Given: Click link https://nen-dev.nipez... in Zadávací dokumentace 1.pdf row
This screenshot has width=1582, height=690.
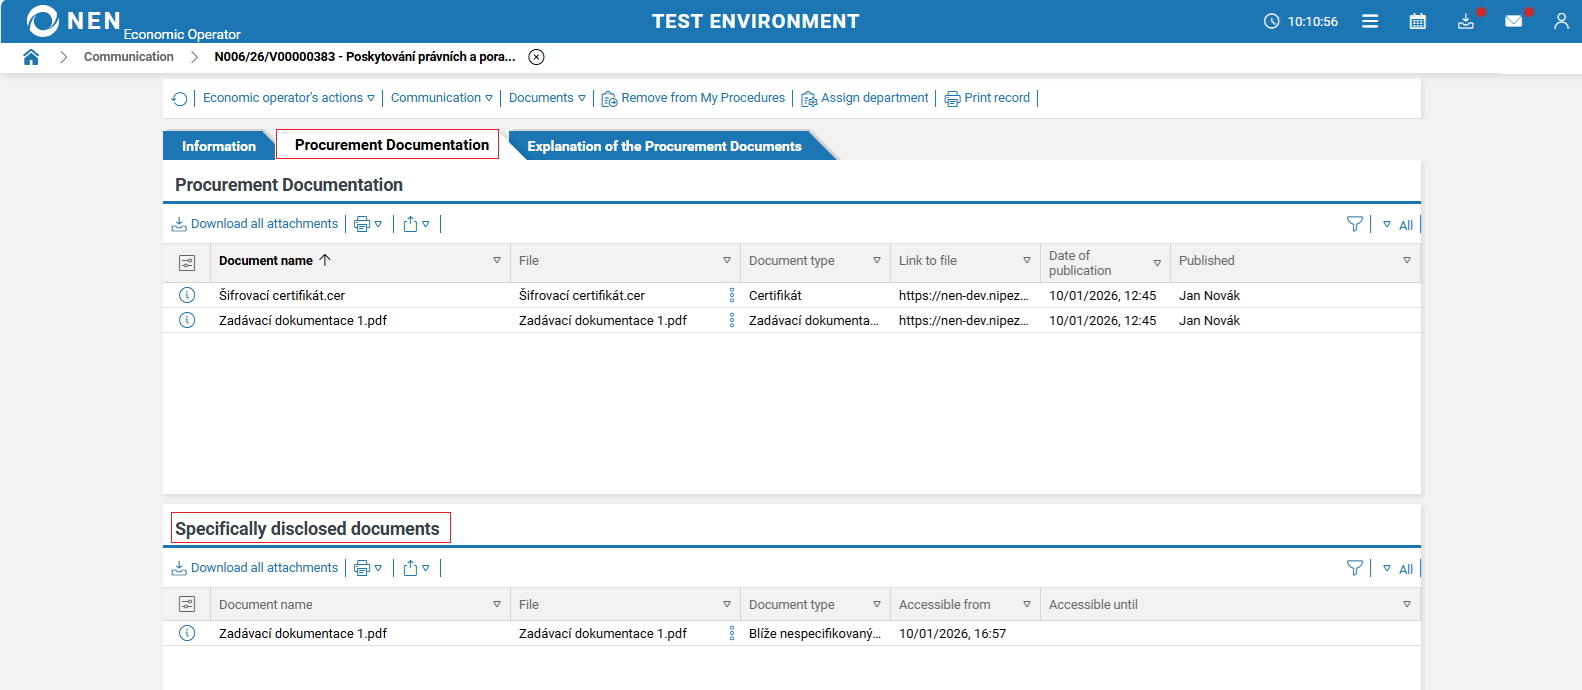Looking at the screenshot, I should [963, 320].
